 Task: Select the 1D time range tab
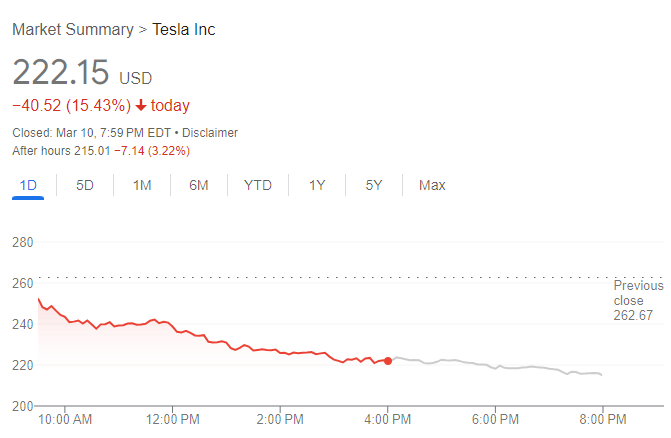pos(28,185)
